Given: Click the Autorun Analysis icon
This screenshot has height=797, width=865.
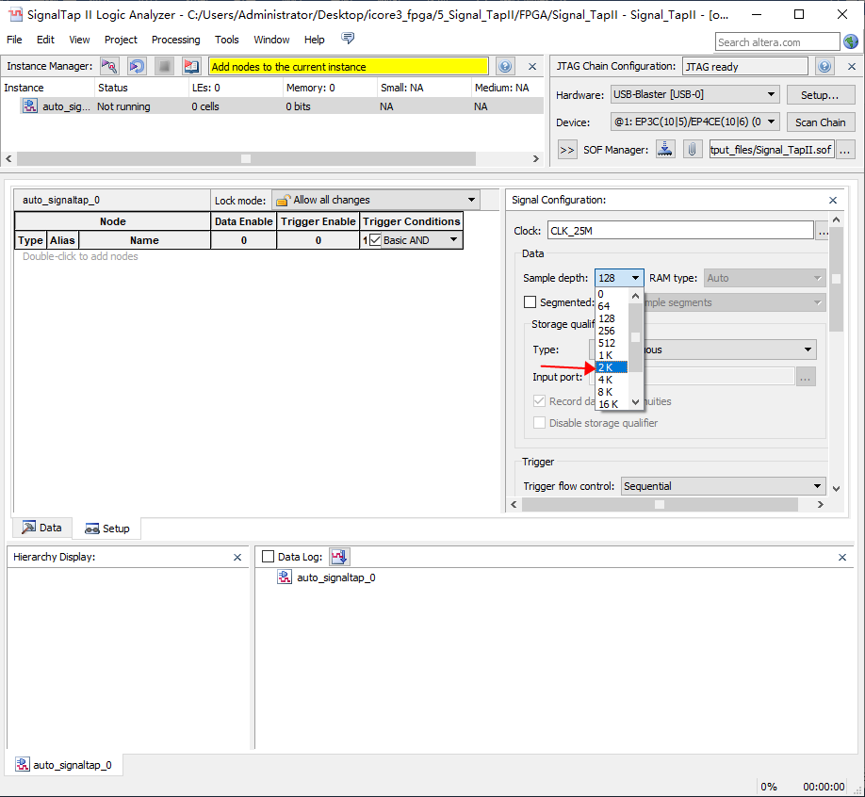Looking at the screenshot, I should [x=137, y=66].
